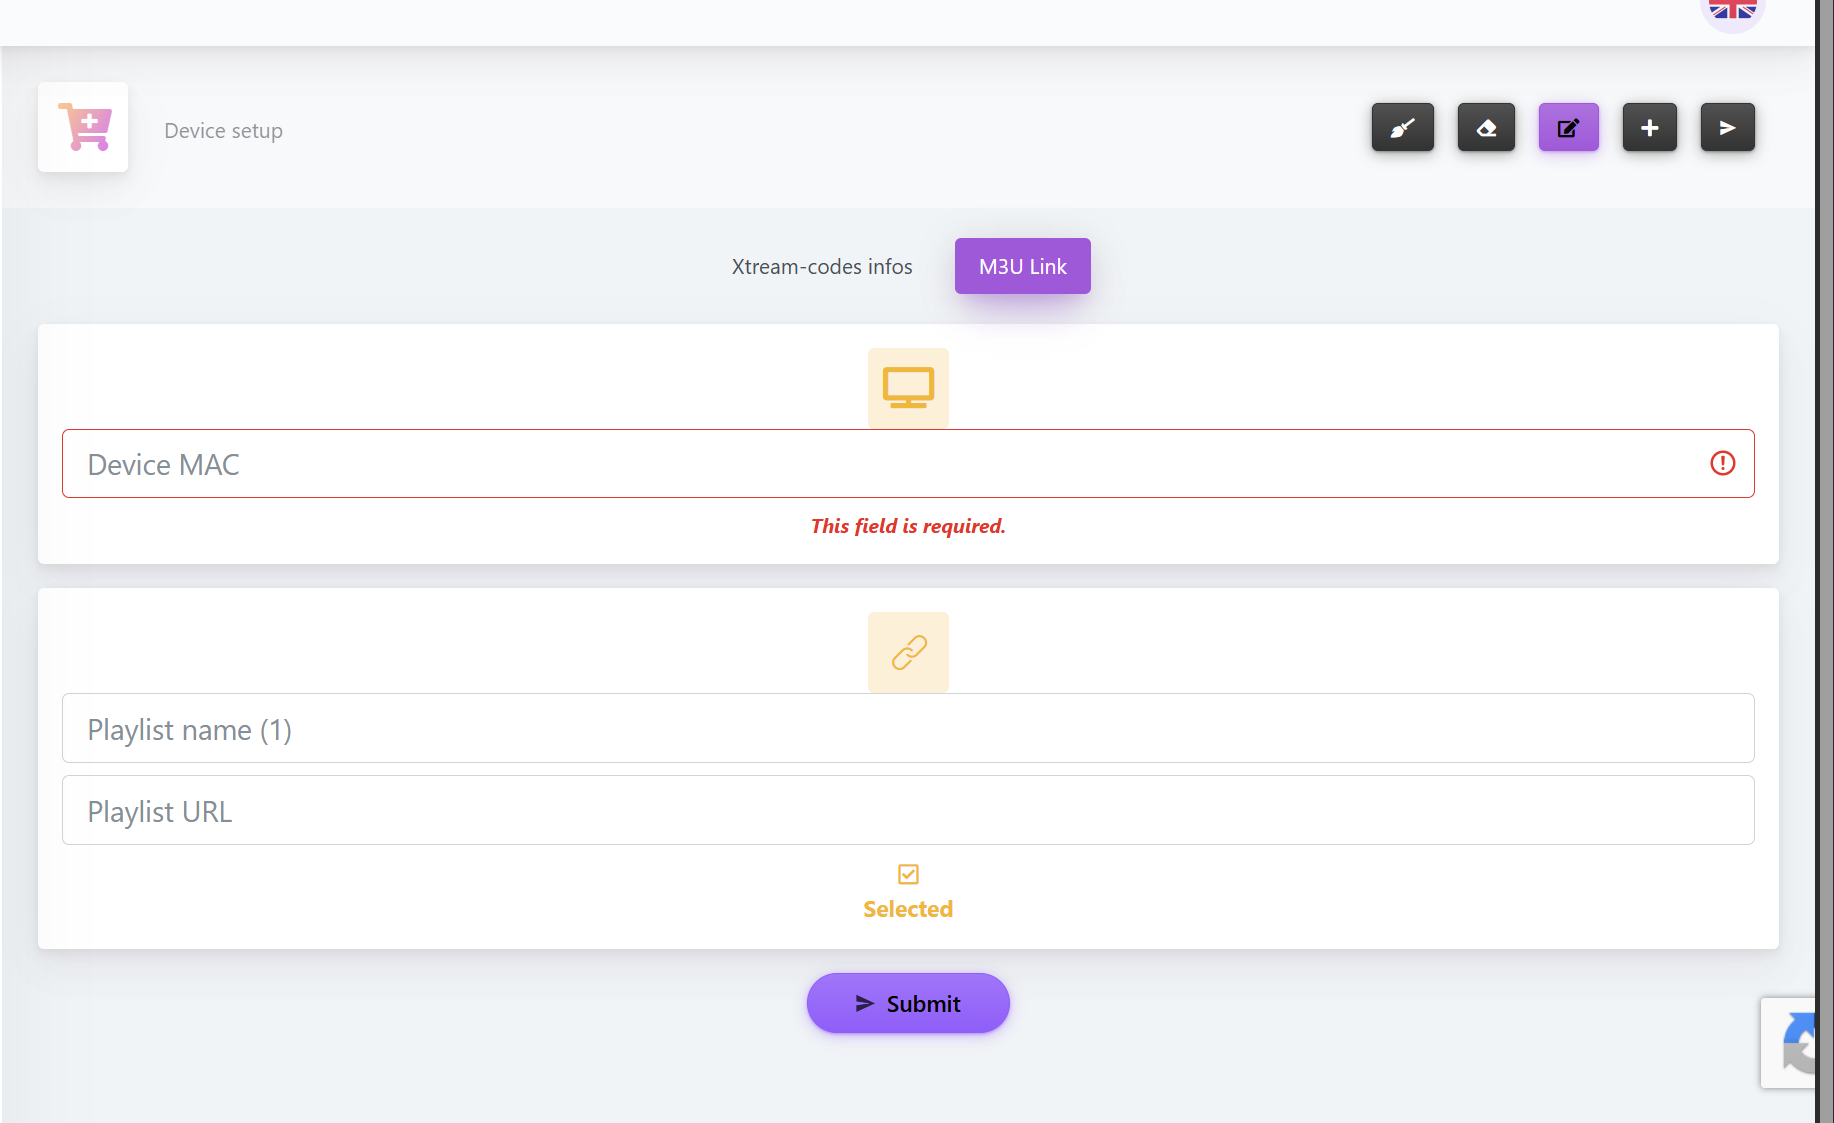The image size is (1834, 1123).
Task: Click the 'Selected' label text
Action: coord(908,909)
